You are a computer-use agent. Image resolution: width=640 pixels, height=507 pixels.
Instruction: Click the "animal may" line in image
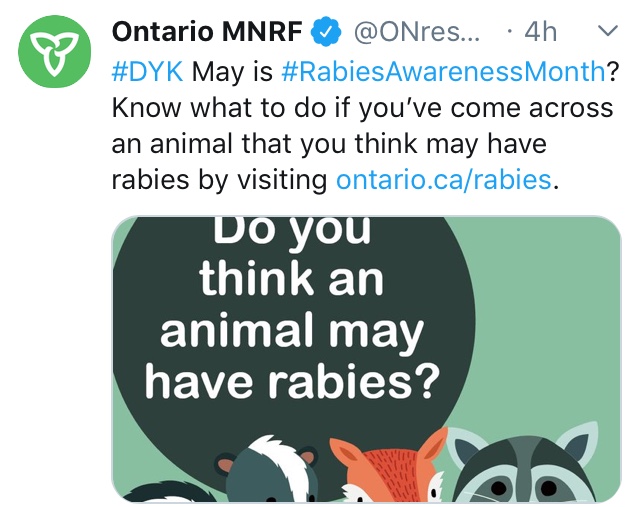[x=291, y=331]
